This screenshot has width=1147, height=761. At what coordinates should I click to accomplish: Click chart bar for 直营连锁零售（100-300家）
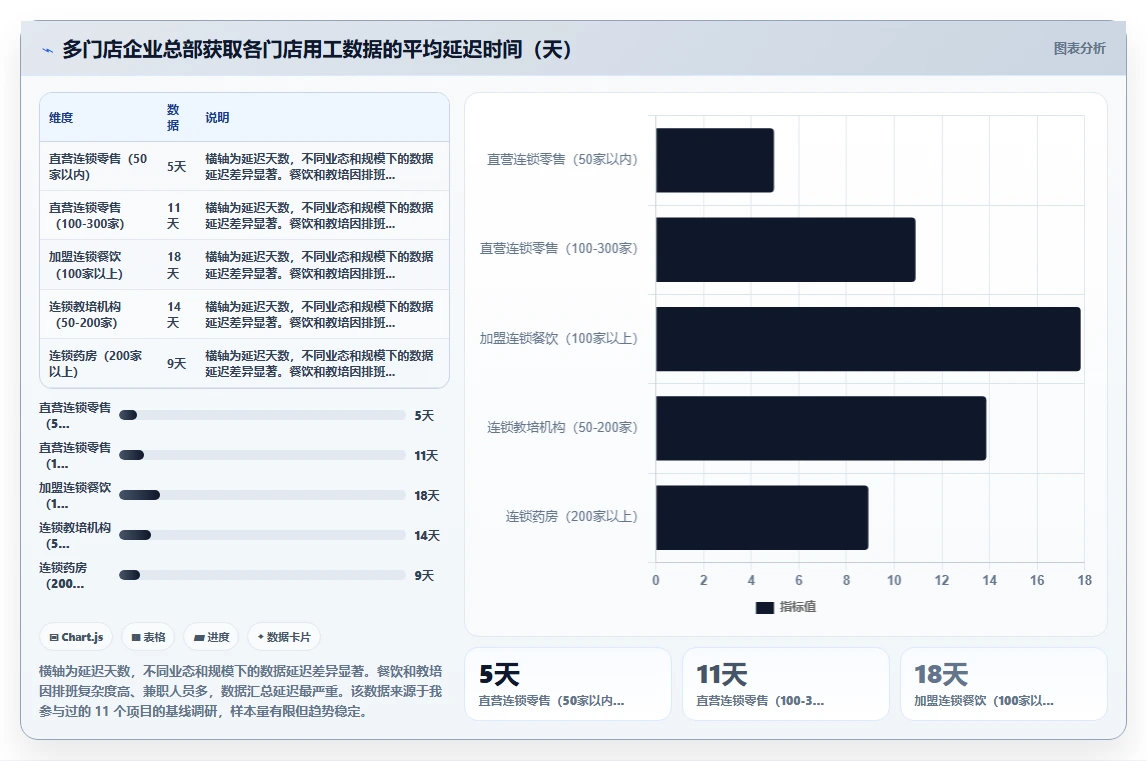click(786, 250)
